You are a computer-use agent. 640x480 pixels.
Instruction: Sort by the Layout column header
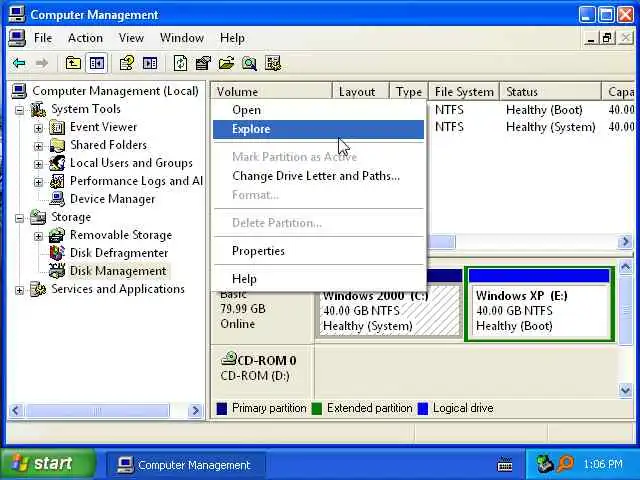pos(361,91)
